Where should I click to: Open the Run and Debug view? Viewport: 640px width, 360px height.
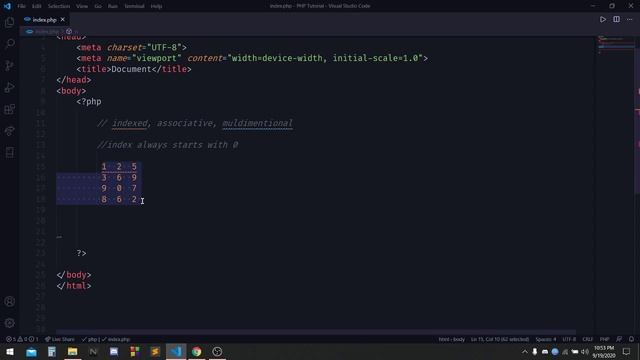[x=9, y=87]
